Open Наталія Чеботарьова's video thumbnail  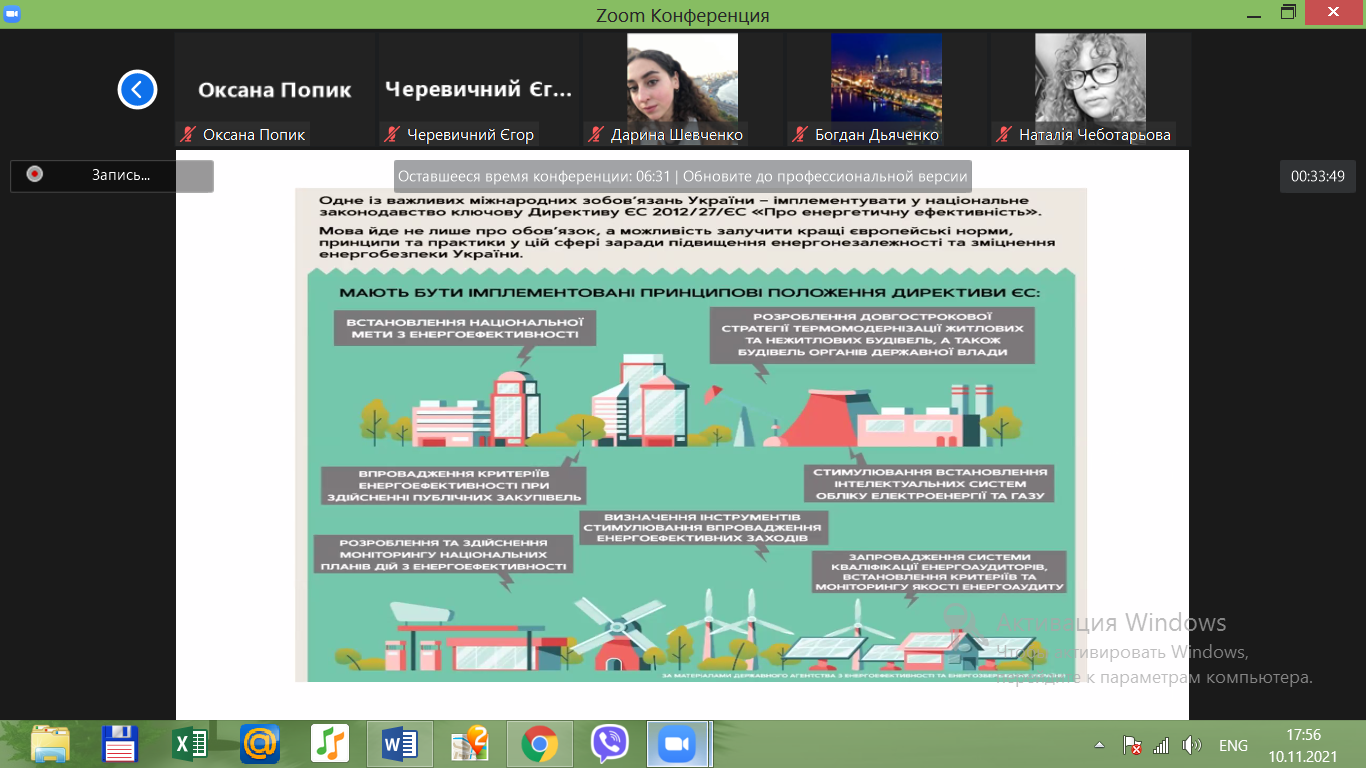(1090, 90)
